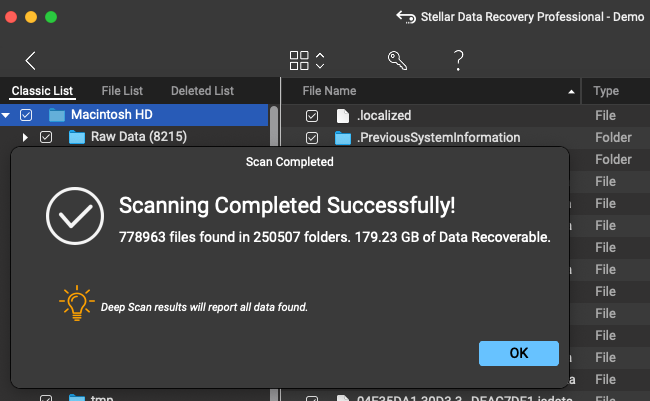Expand the Raw Data (8215) node
This screenshot has height=401, width=650.
coord(25,137)
